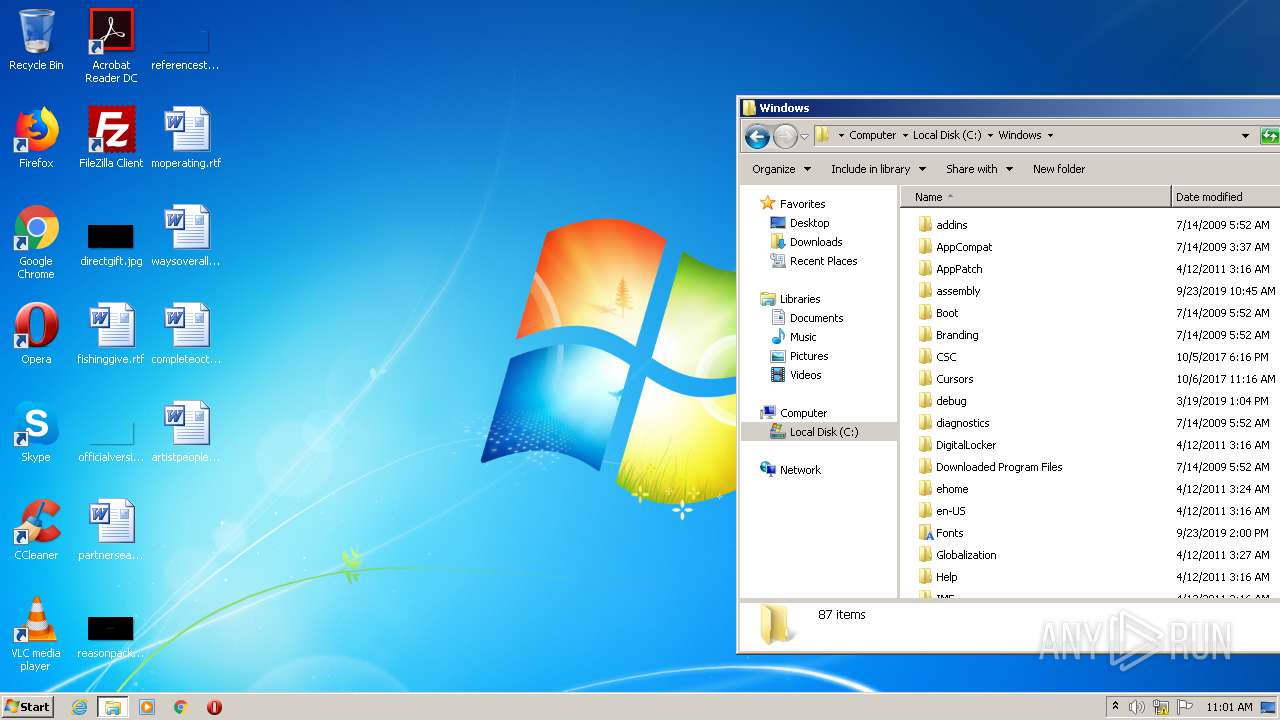Viewport: 1280px width, 720px height.
Task: Click New folder toolbar button
Action: click(1058, 169)
